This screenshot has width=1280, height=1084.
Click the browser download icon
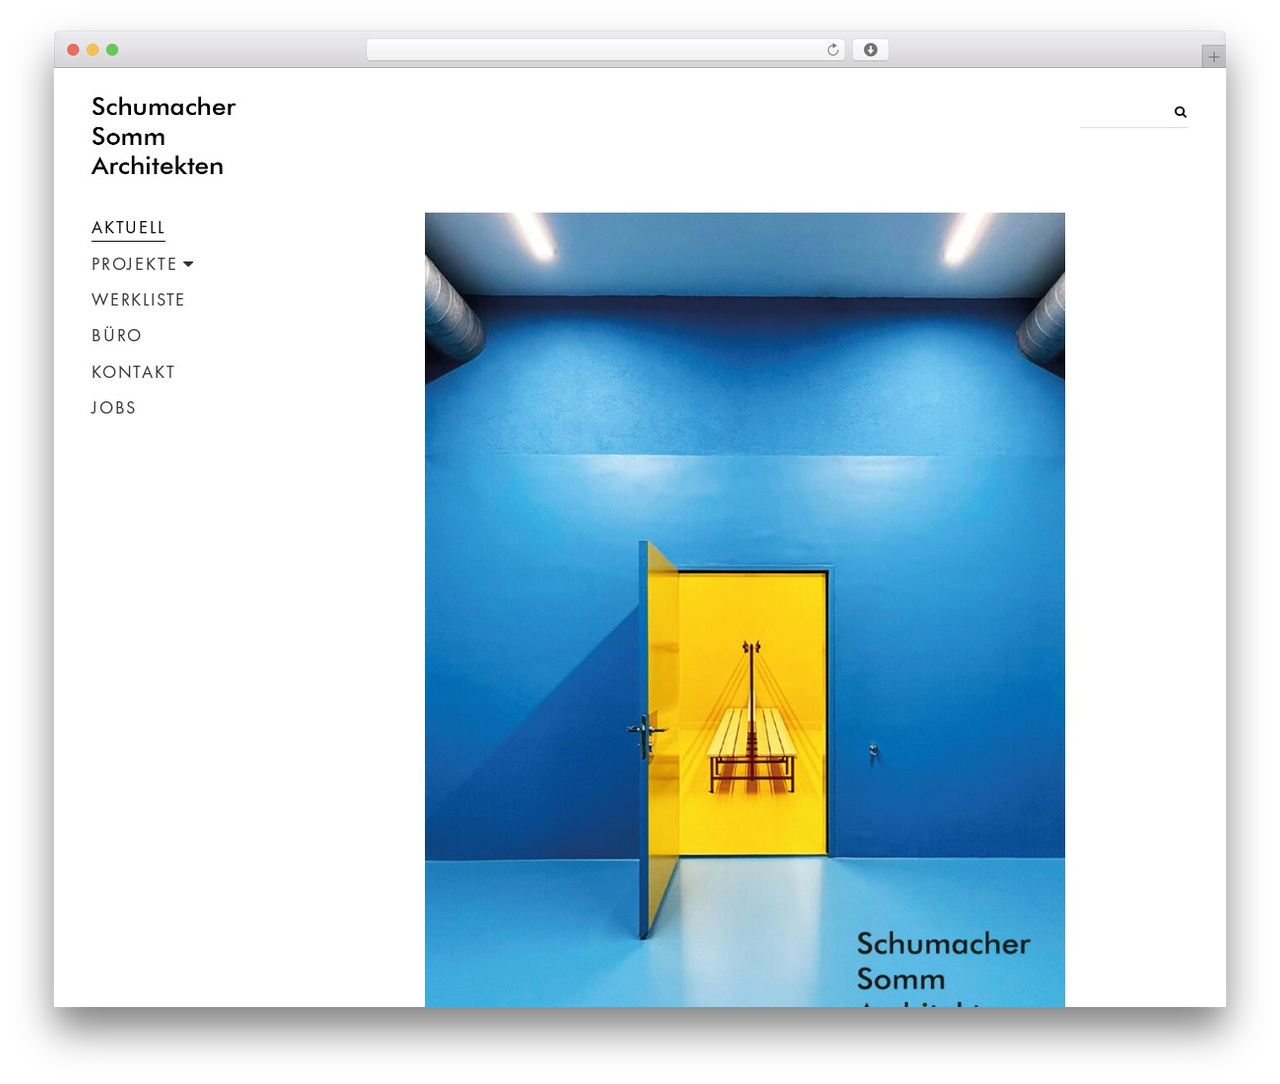871,50
